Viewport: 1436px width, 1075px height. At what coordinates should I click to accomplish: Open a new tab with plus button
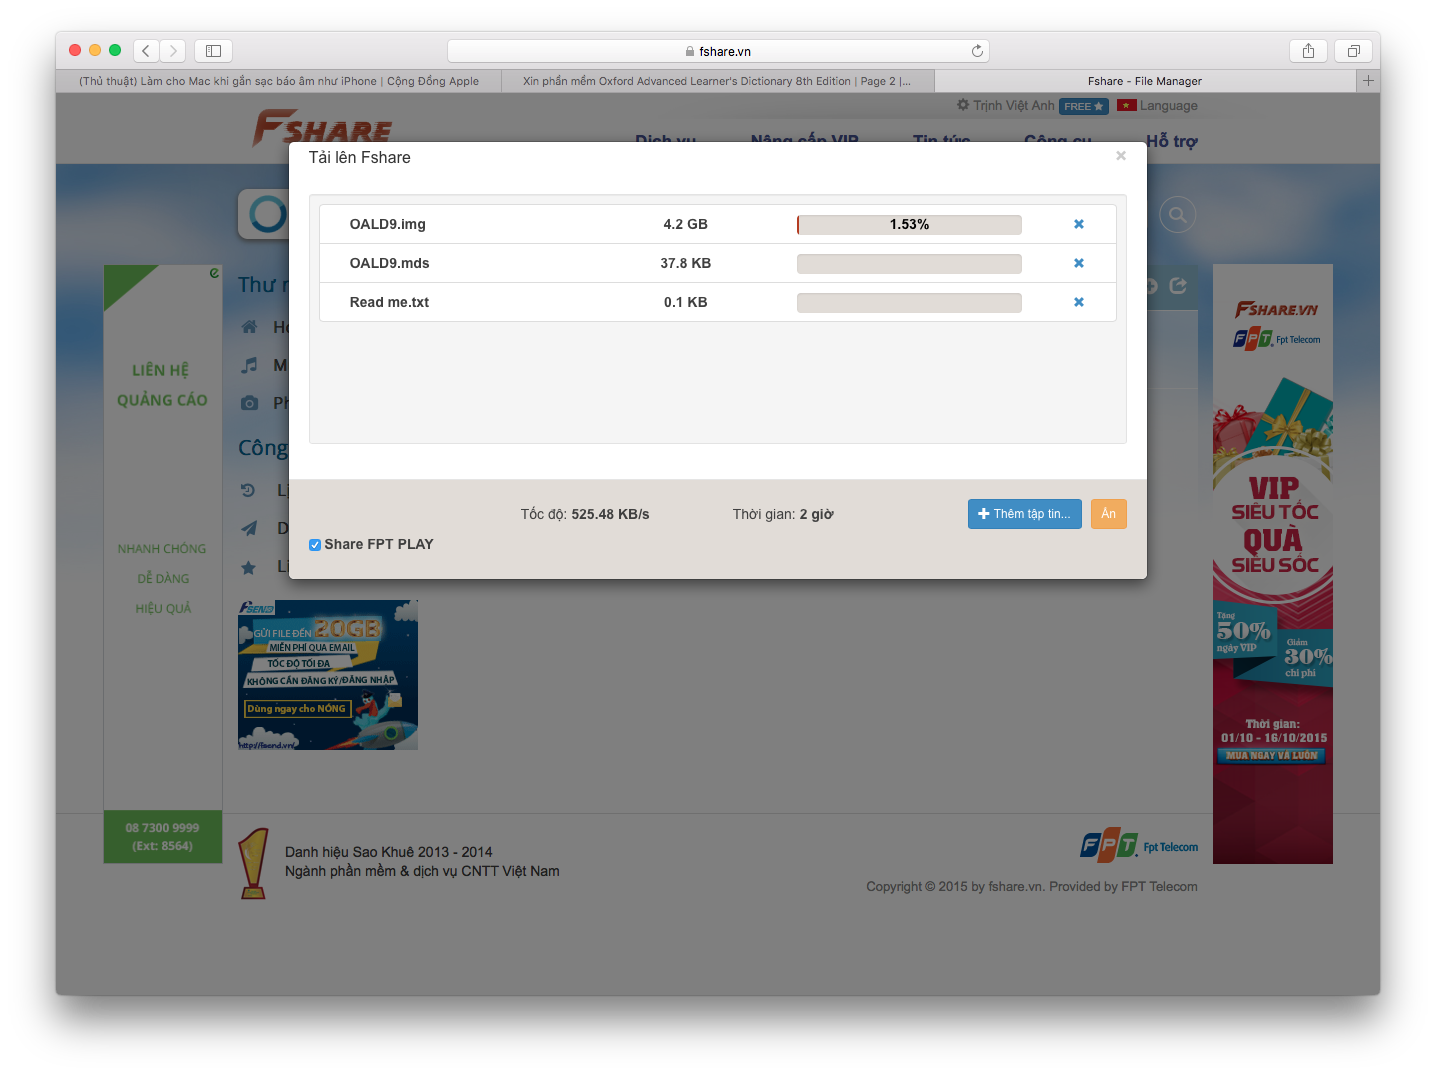tap(1368, 81)
